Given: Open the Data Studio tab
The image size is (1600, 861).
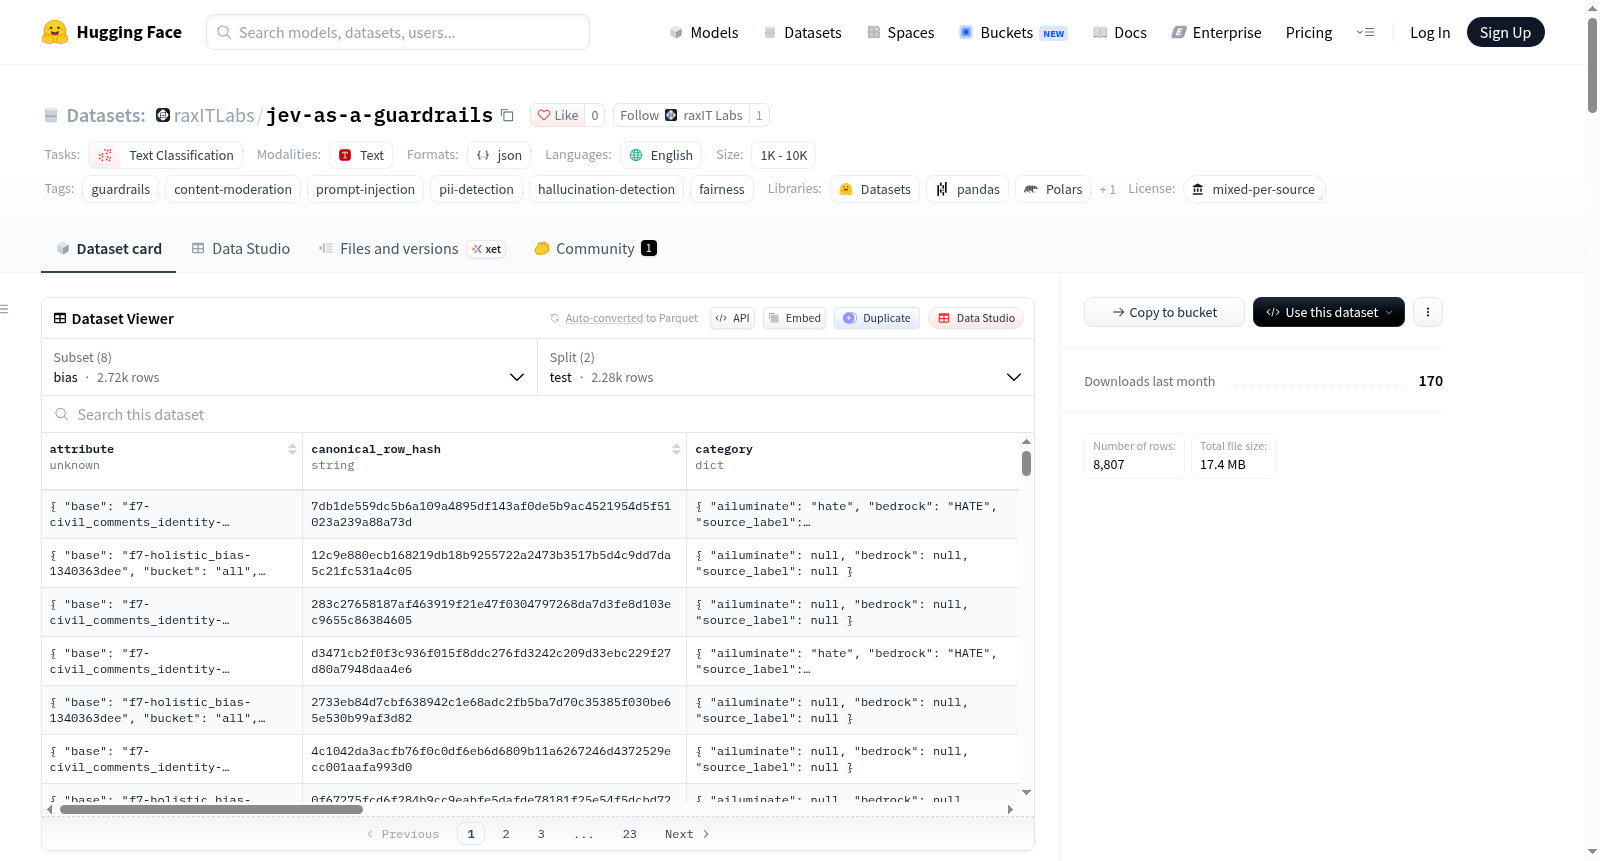Looking at the screenshot, I should 241,249.
